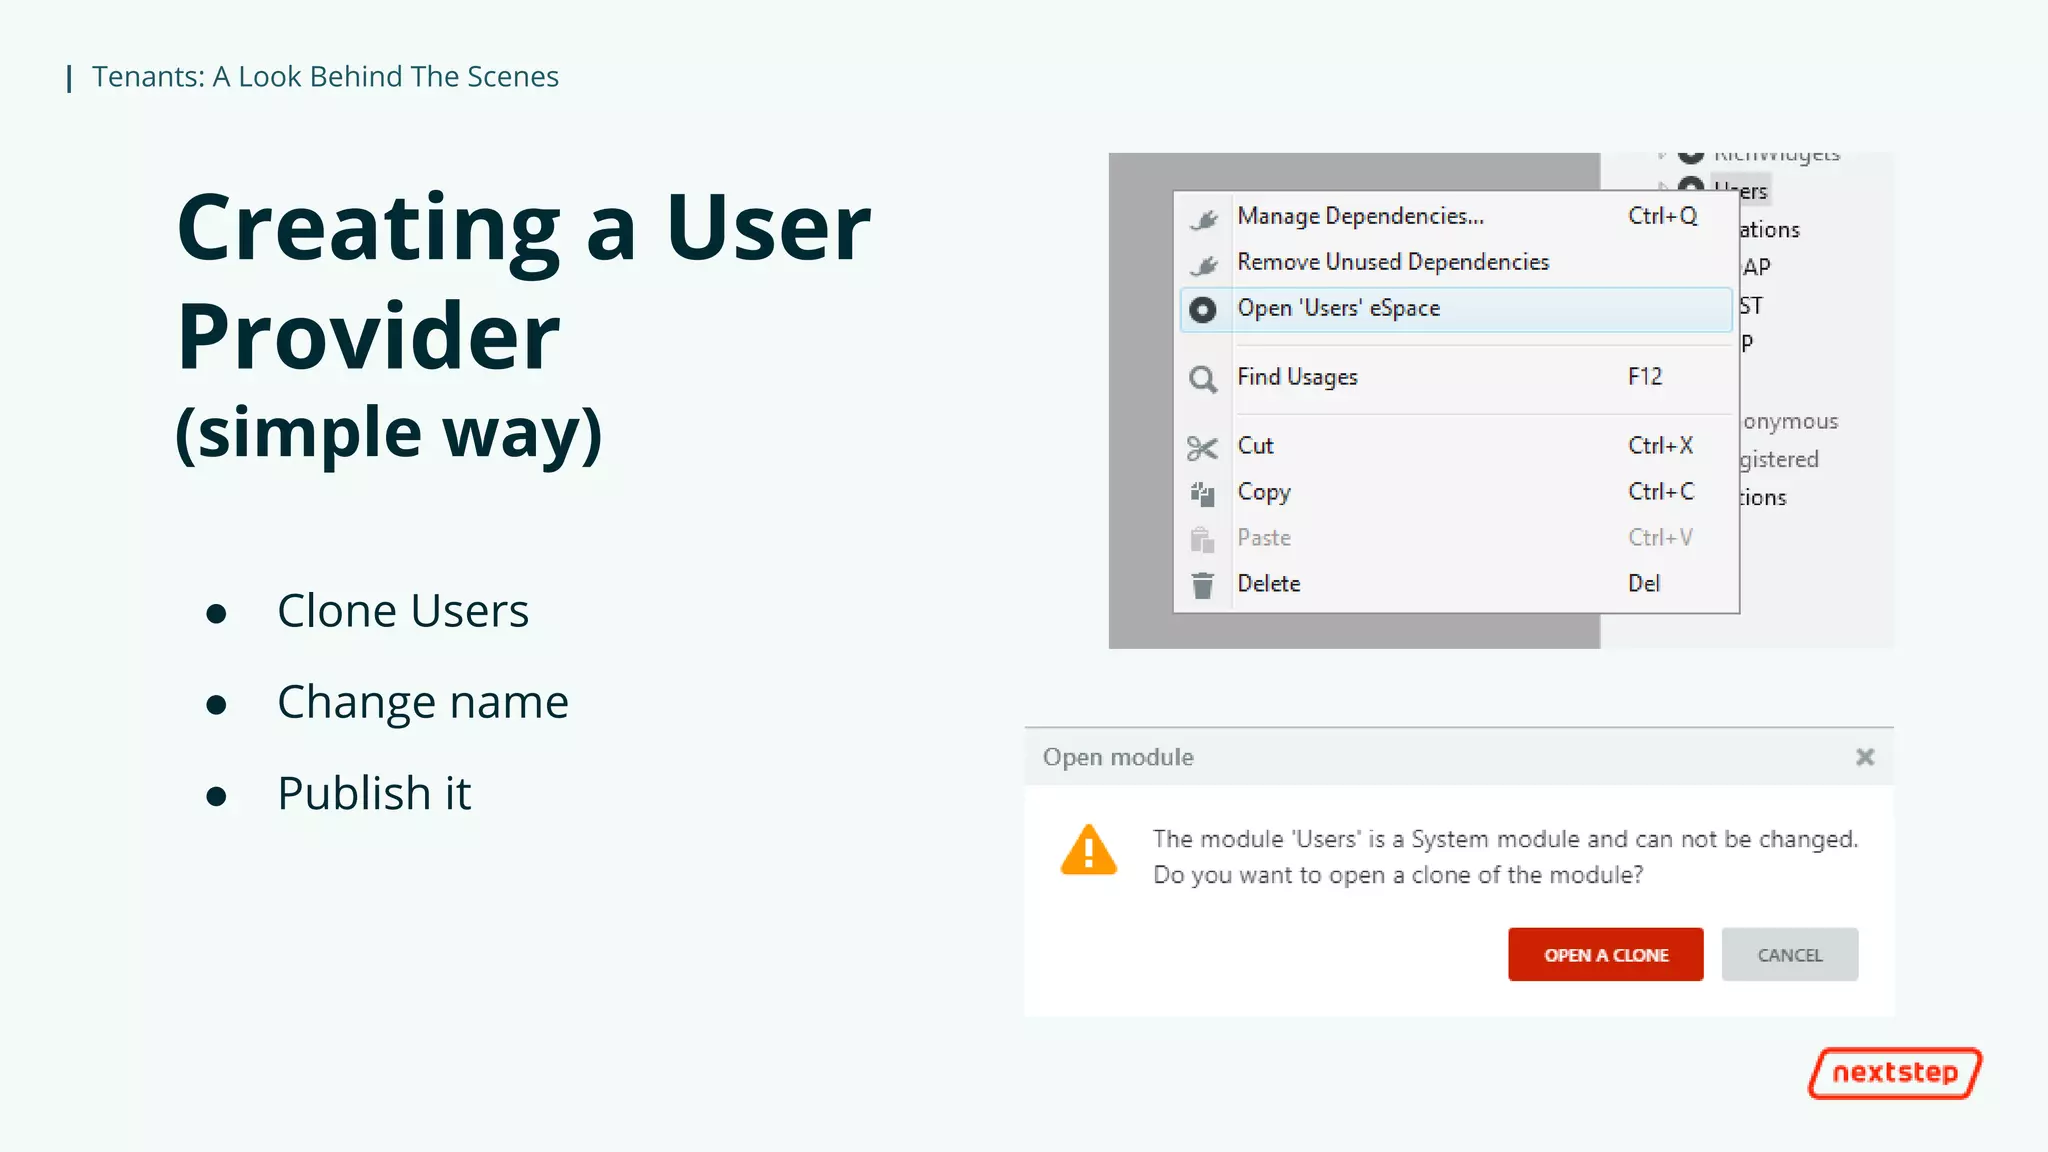
Task: Click the plug icon beside Remove Unused Dependencies
Action: pyautogui.click(x=1203, y=264)
